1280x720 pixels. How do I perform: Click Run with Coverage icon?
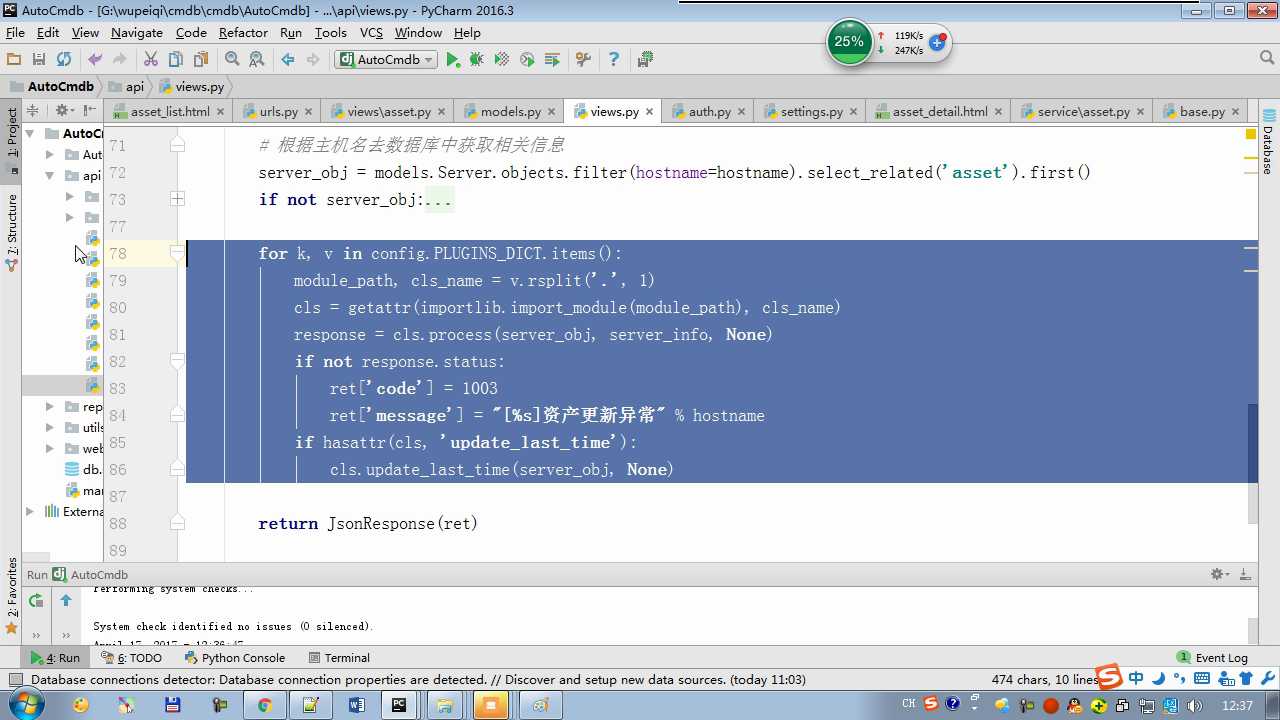[502, 60]
